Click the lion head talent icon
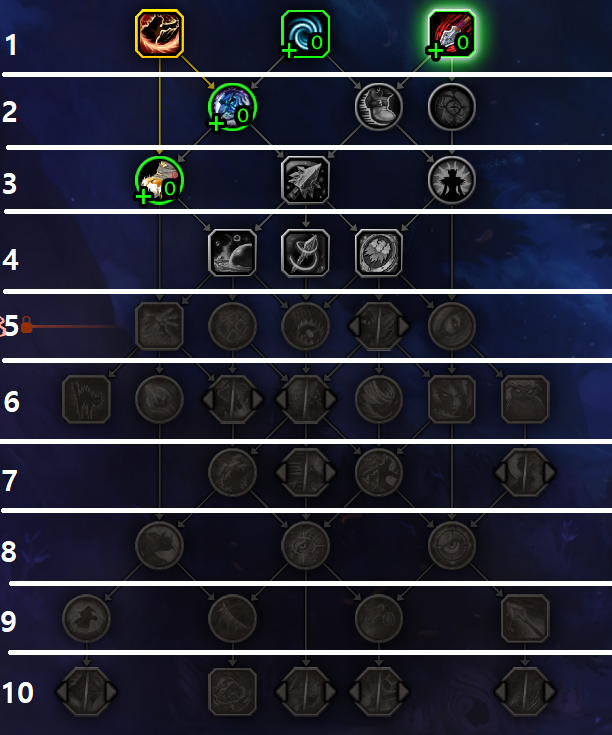 [x=379, y=253]
